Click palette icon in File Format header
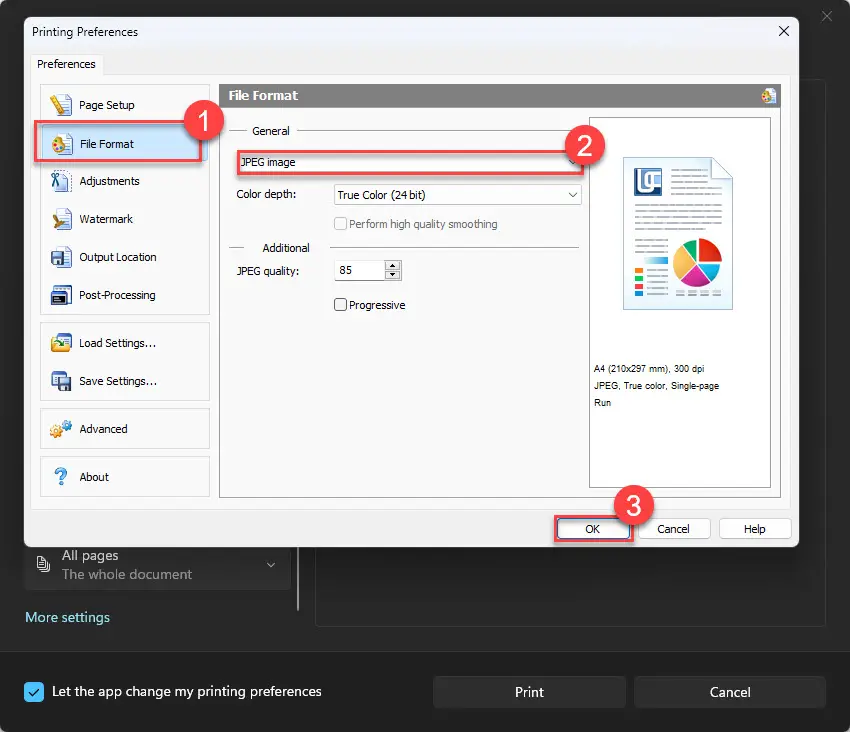The image size is (850, 732). coord(768,95)
